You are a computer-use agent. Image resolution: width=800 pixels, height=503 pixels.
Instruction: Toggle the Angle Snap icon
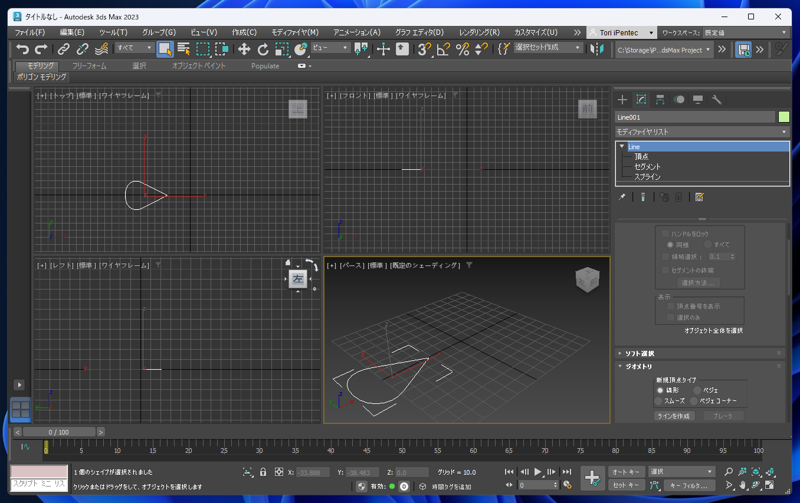(x=443, y=49)
